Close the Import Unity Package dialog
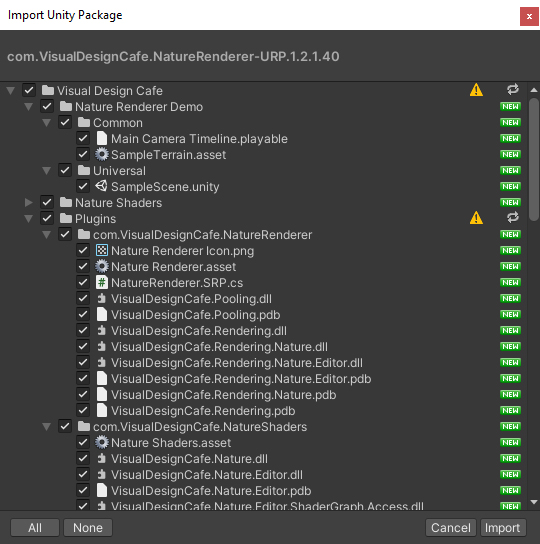 click(529, 16)
